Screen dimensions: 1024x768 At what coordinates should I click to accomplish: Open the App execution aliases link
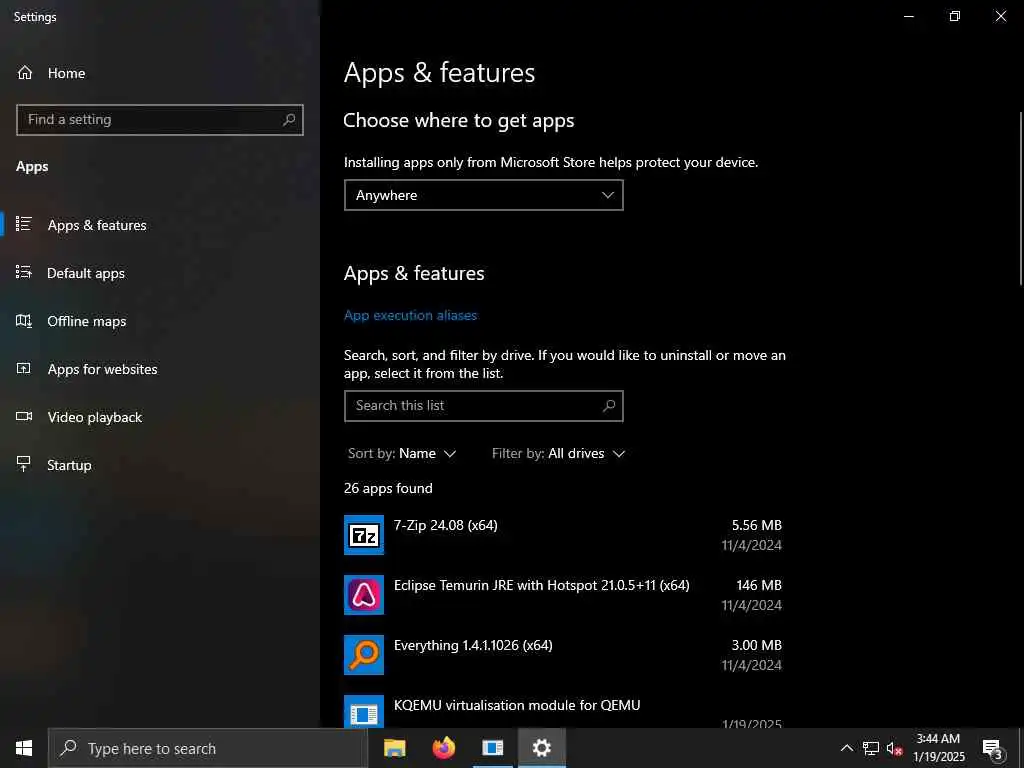(410, 315)
